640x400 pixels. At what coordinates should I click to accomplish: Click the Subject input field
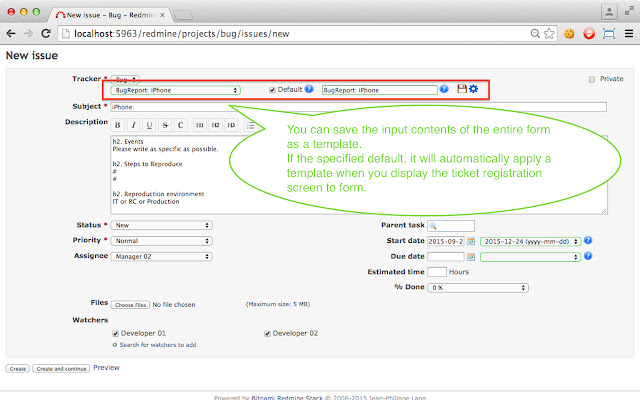[x=358, y=107]
